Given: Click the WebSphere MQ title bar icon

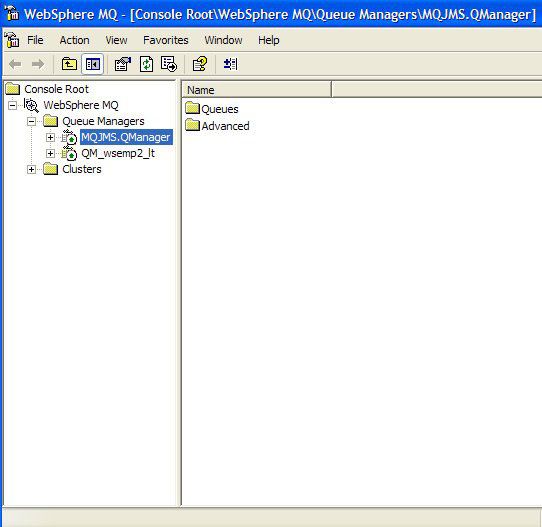Looking at the screenshot, I should [12, 13].
